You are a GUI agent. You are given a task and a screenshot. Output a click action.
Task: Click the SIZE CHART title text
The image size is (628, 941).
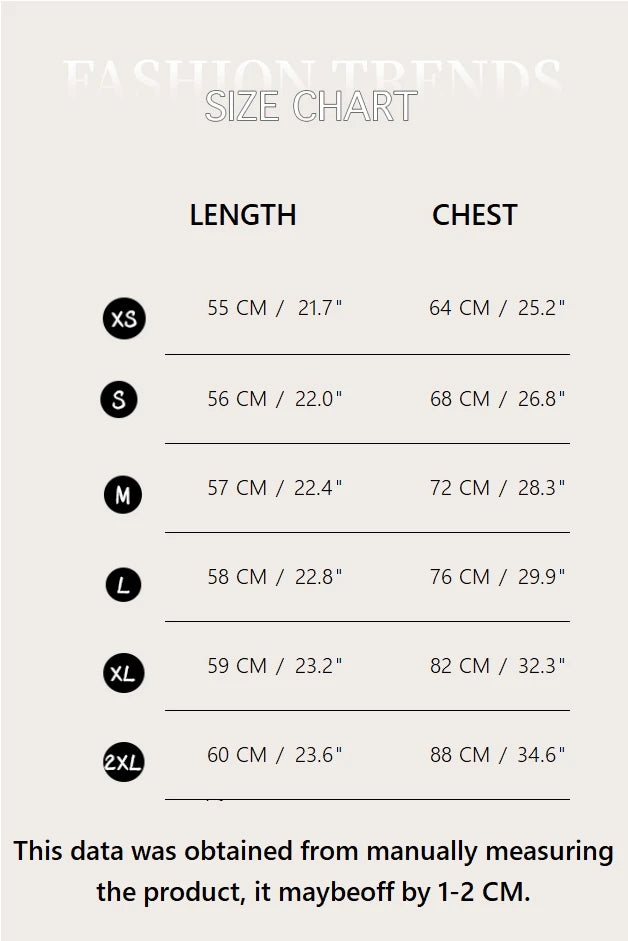pyautogui.click(x=310, y=106)
